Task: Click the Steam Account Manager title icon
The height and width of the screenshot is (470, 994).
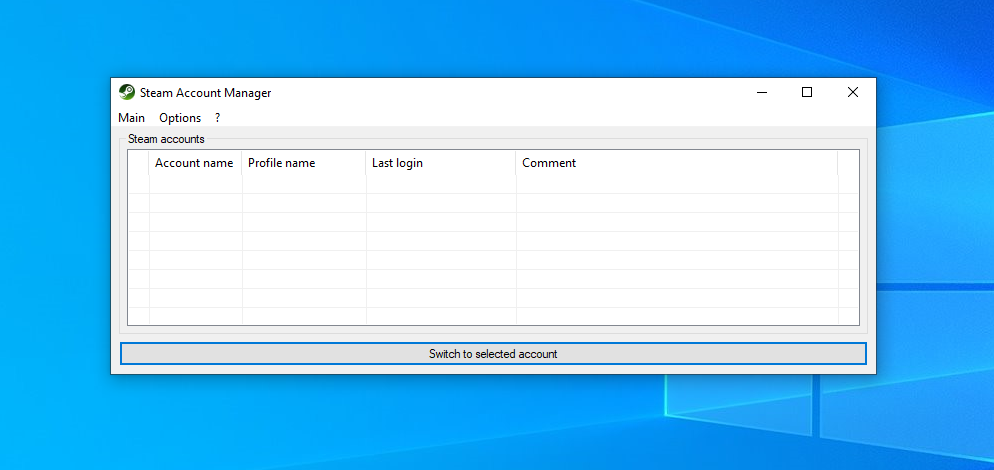Action: coord(127,93)
